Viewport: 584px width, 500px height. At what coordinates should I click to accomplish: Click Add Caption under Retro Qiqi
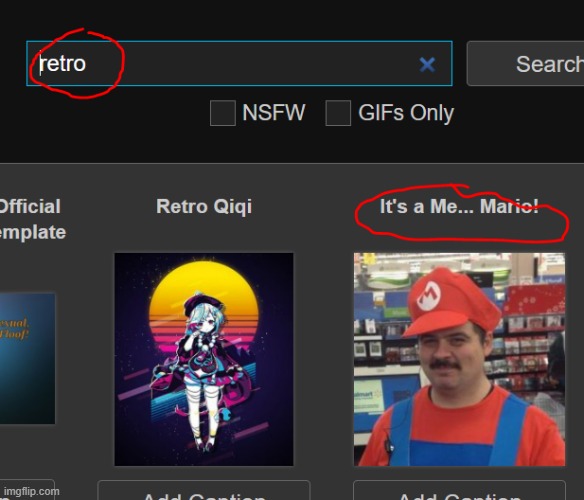[204, 491]
